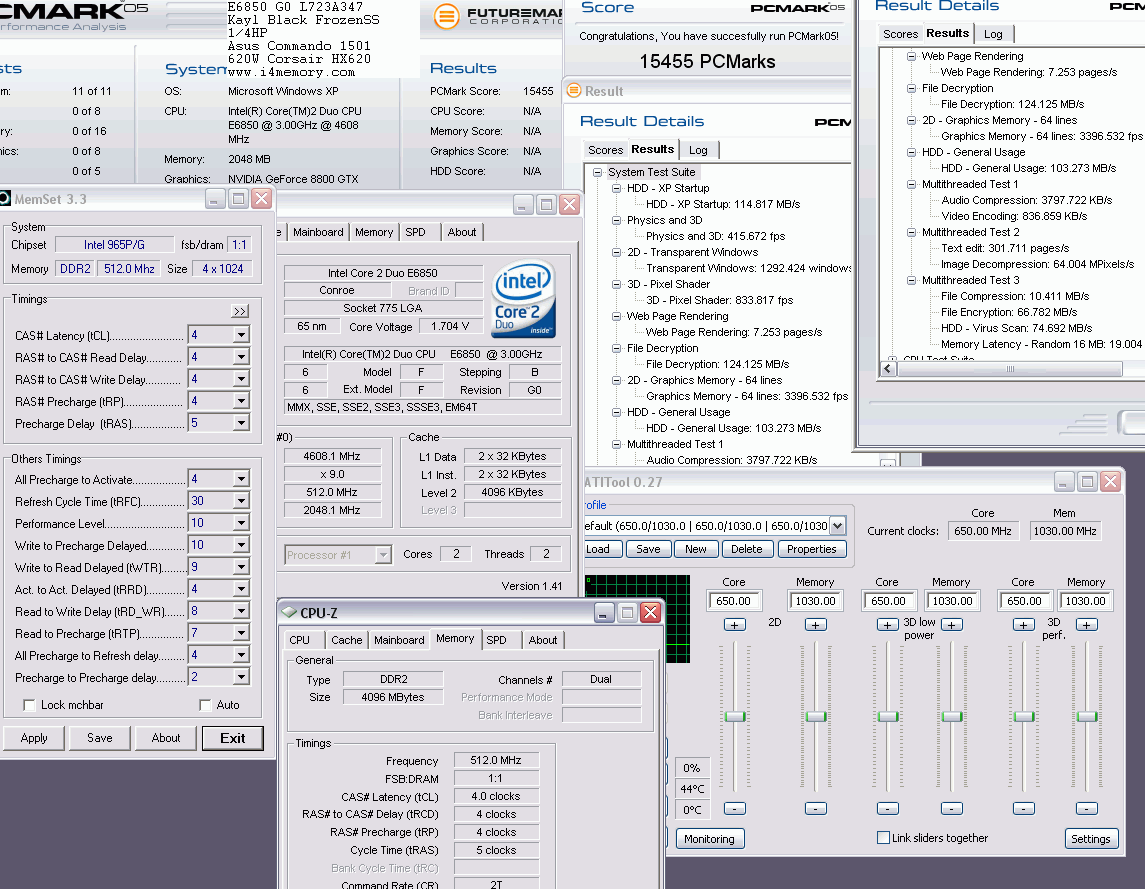
Task: Select Scores tab in middle Result Details
Action: 605,150
